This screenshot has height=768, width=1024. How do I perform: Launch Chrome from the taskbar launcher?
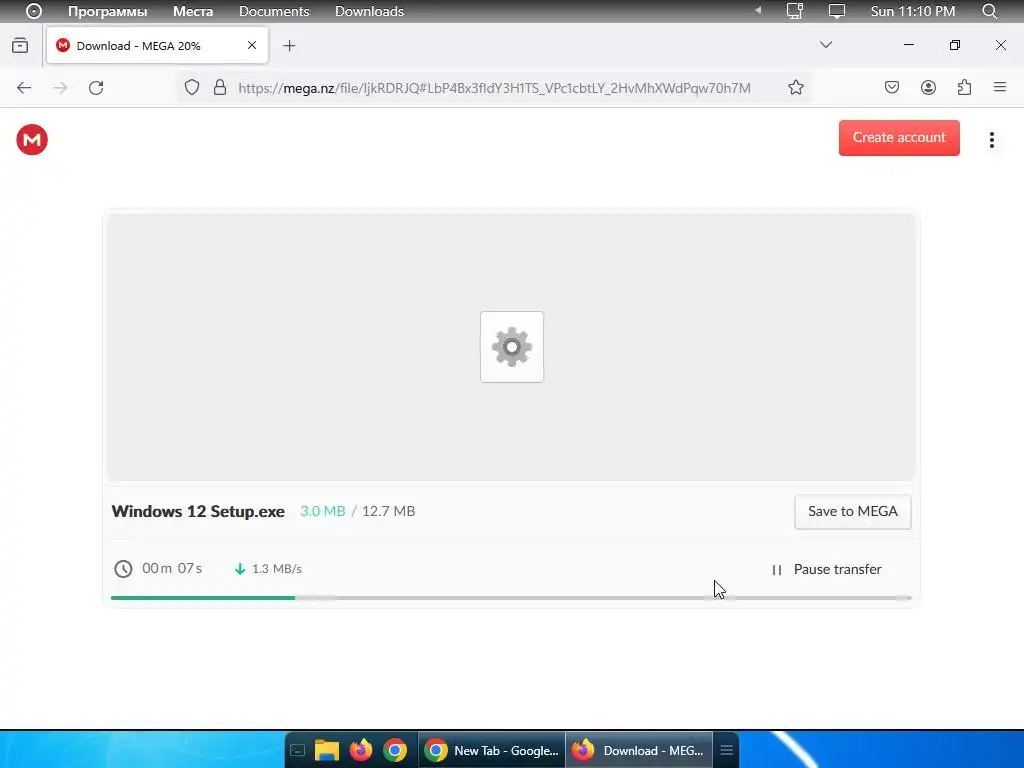[394, 750]
